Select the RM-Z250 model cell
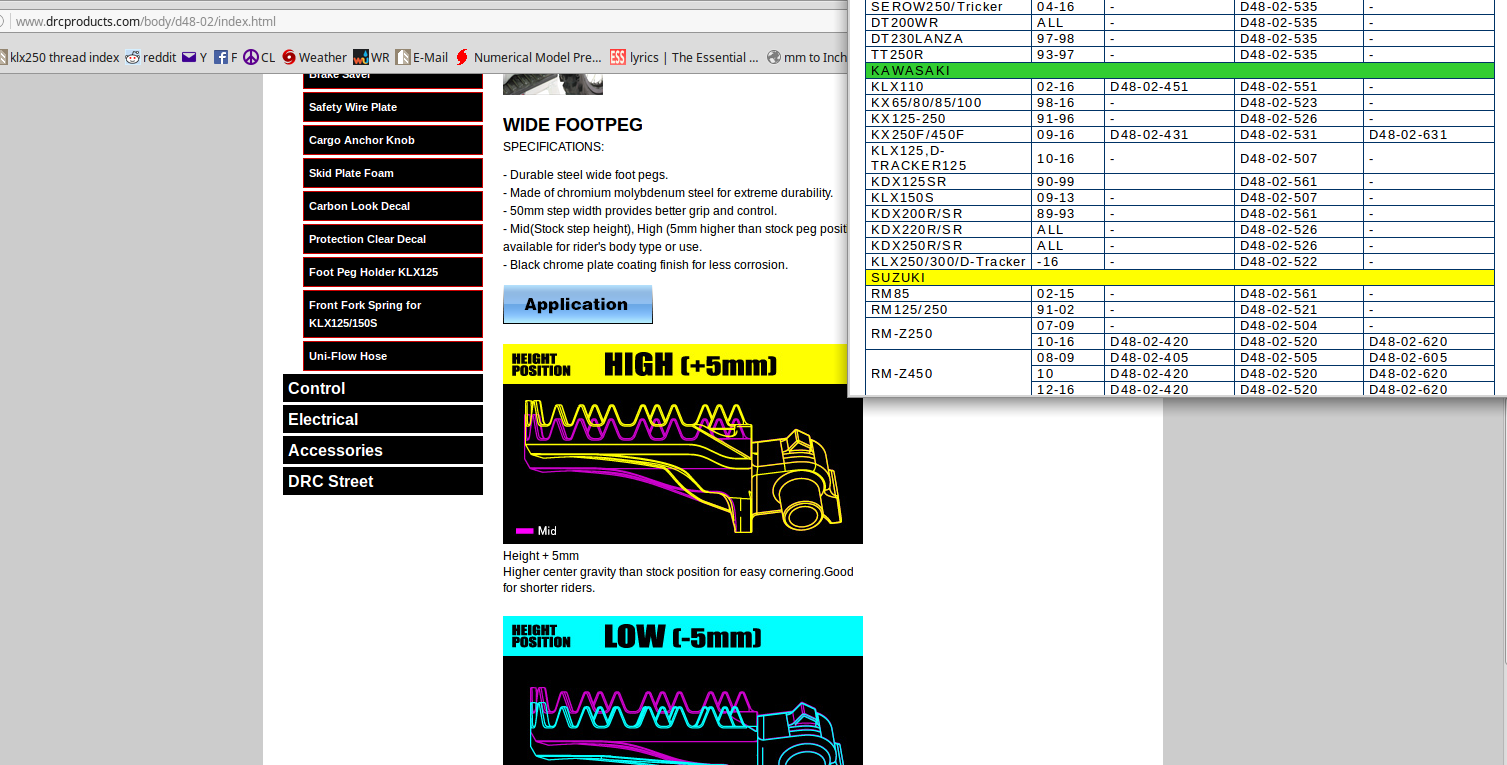The image size is (1507, 765). (x=948, y=333)
